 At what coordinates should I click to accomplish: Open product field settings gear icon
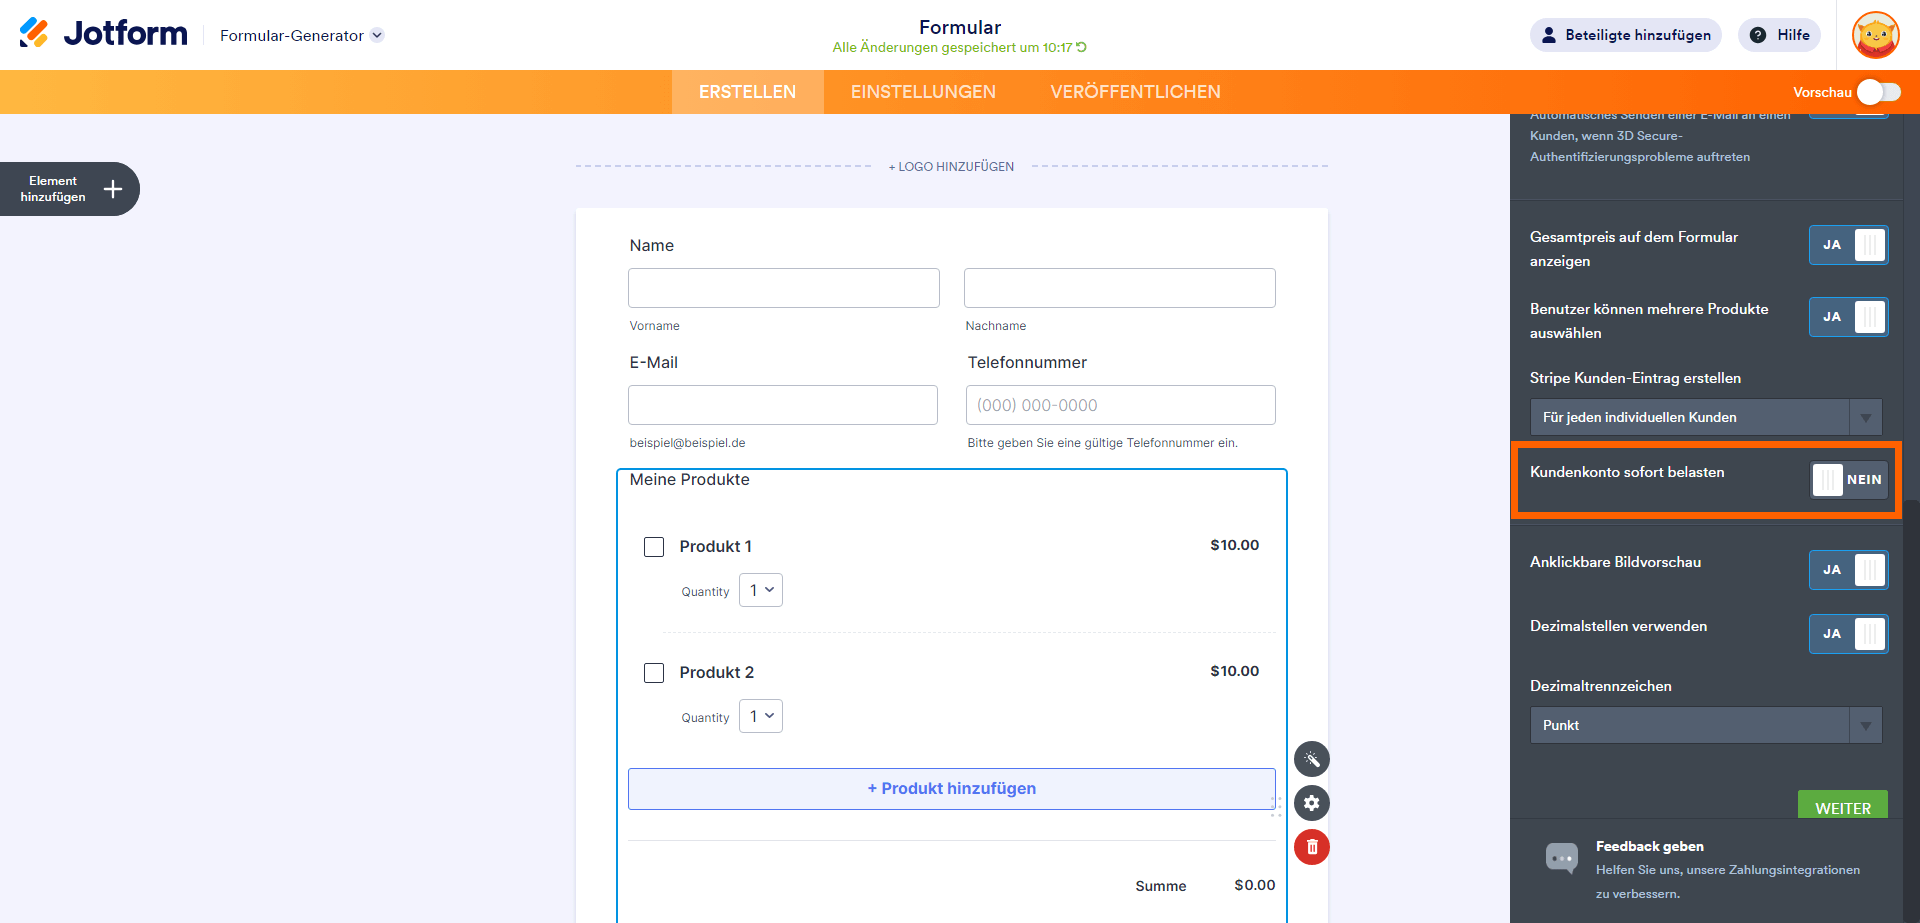tap(1311, 803)
